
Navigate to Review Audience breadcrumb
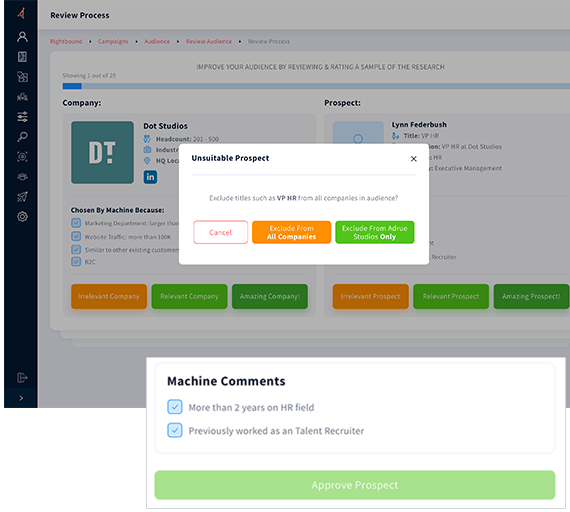point(209,41)
